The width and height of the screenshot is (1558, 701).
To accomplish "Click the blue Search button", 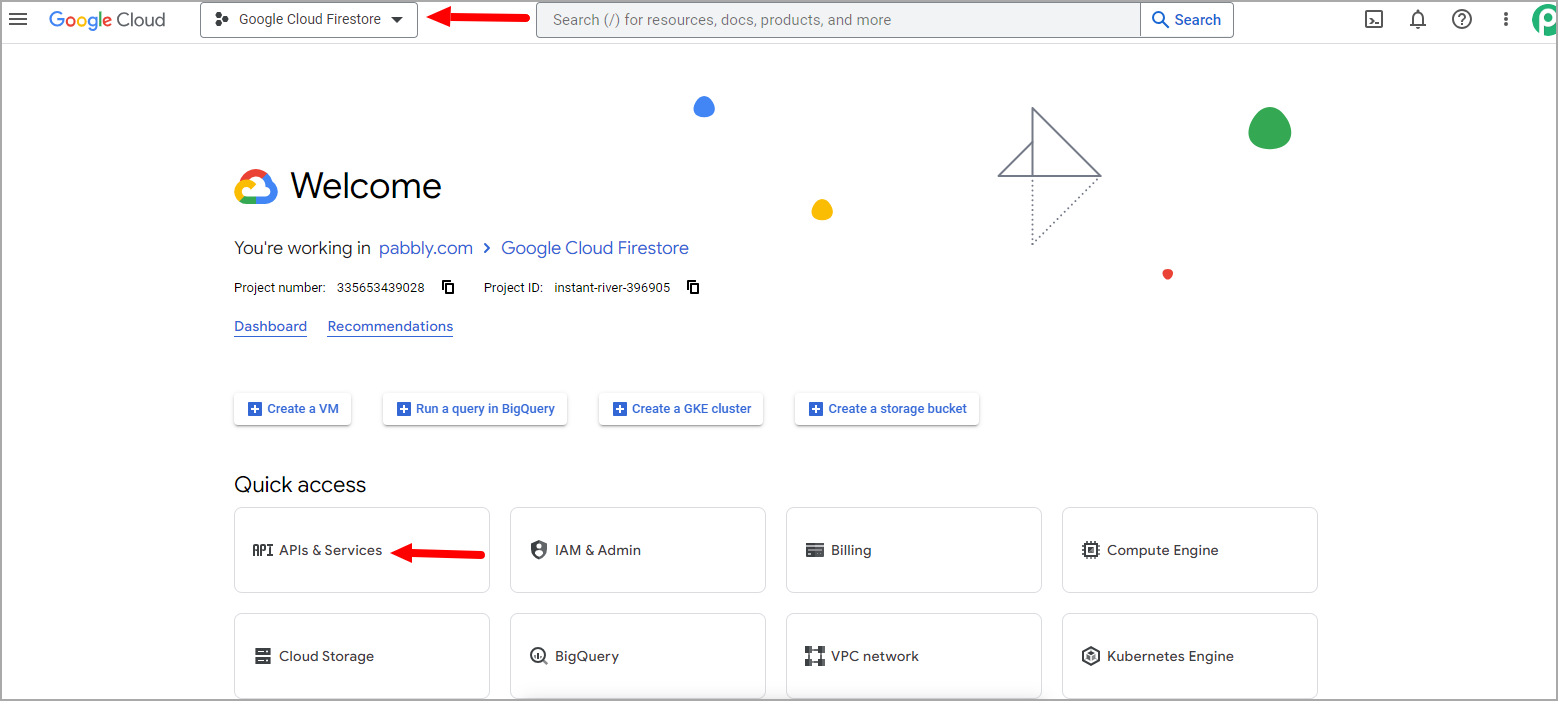I will (x=1186, y=20).
